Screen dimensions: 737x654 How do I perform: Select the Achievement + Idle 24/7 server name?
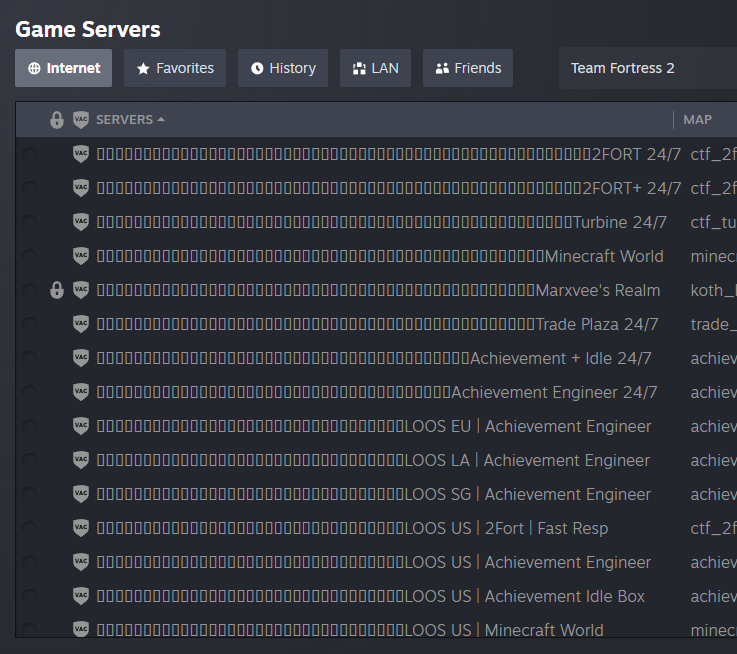[374, 358]
